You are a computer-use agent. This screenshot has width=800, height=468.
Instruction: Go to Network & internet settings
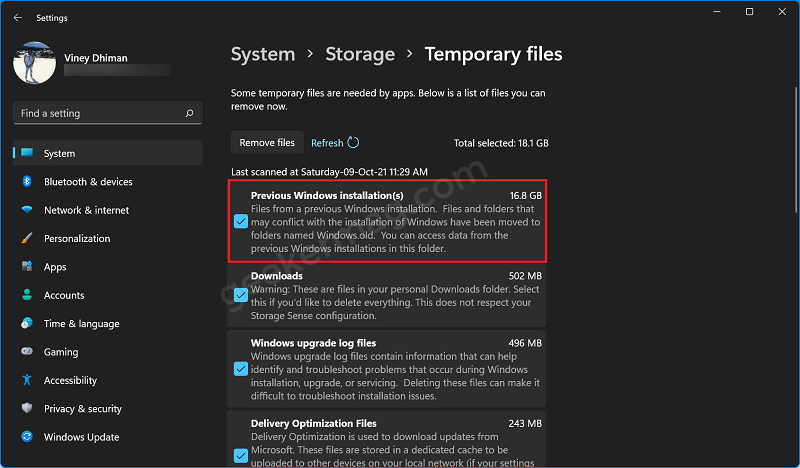(x=108, y=210)
